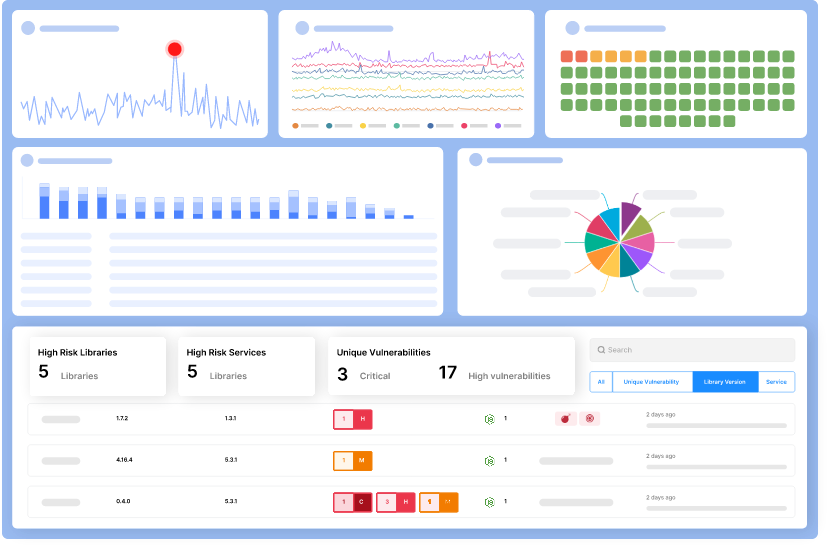The height and width of the screenshot is (547, 829).
Task: Click the tallest bar in bar chart
Action: pyautogui.click(x=45, y=202)
